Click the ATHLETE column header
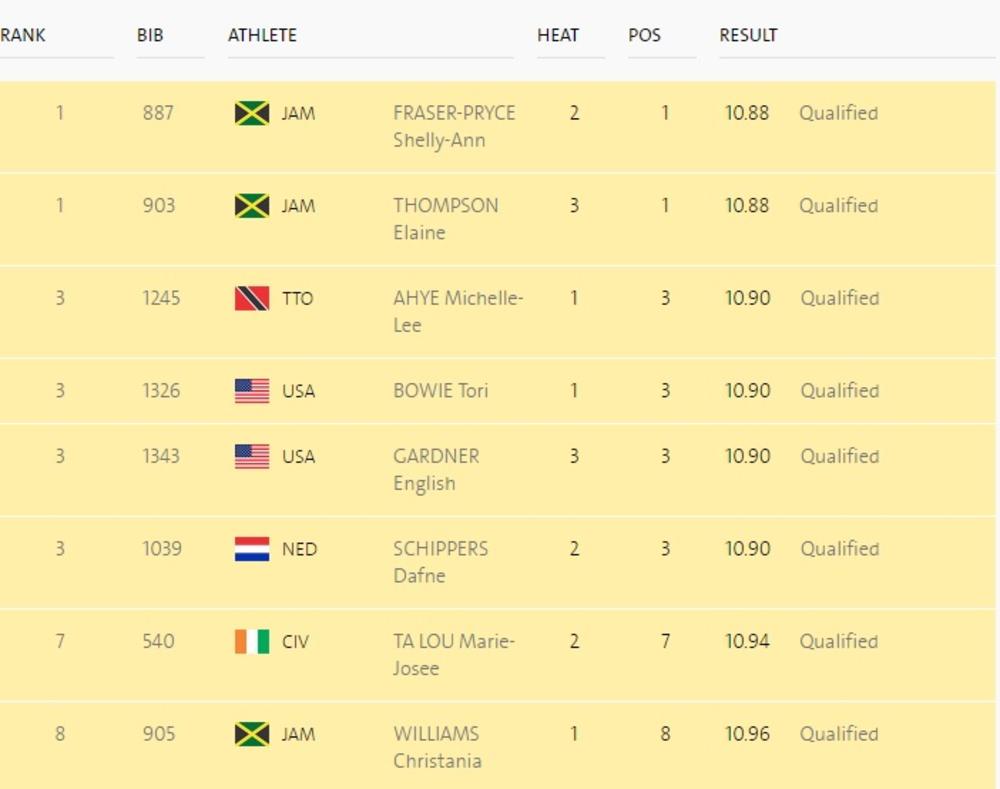The width and height of the screenshot is (1000, 789). tap(262, 35)
